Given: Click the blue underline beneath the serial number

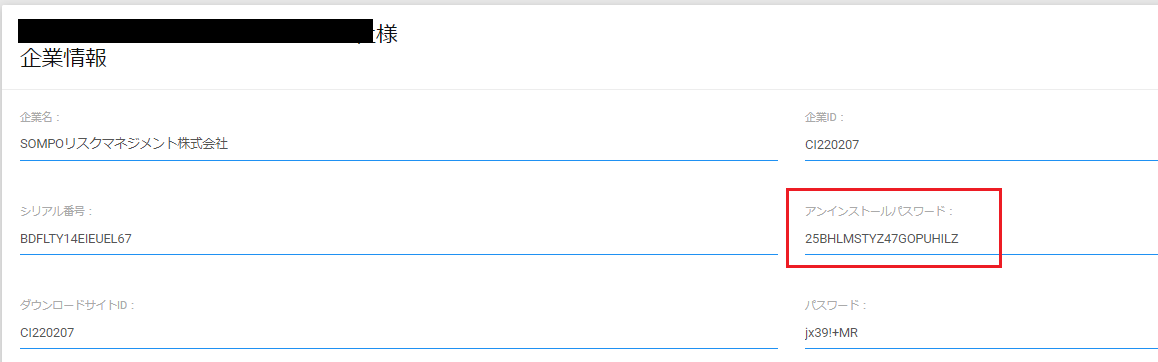Looking at the screenshot, I should tap(399, 254).
